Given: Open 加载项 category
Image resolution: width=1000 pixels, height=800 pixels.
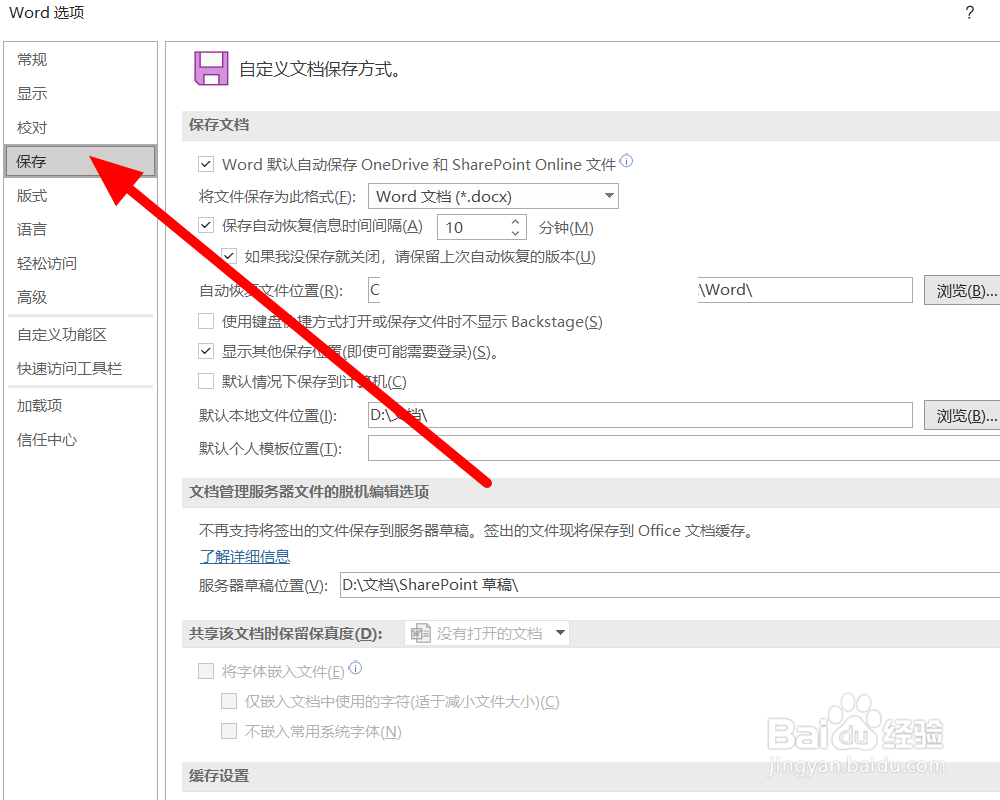Looking at the screenshot, I should 80,405.
